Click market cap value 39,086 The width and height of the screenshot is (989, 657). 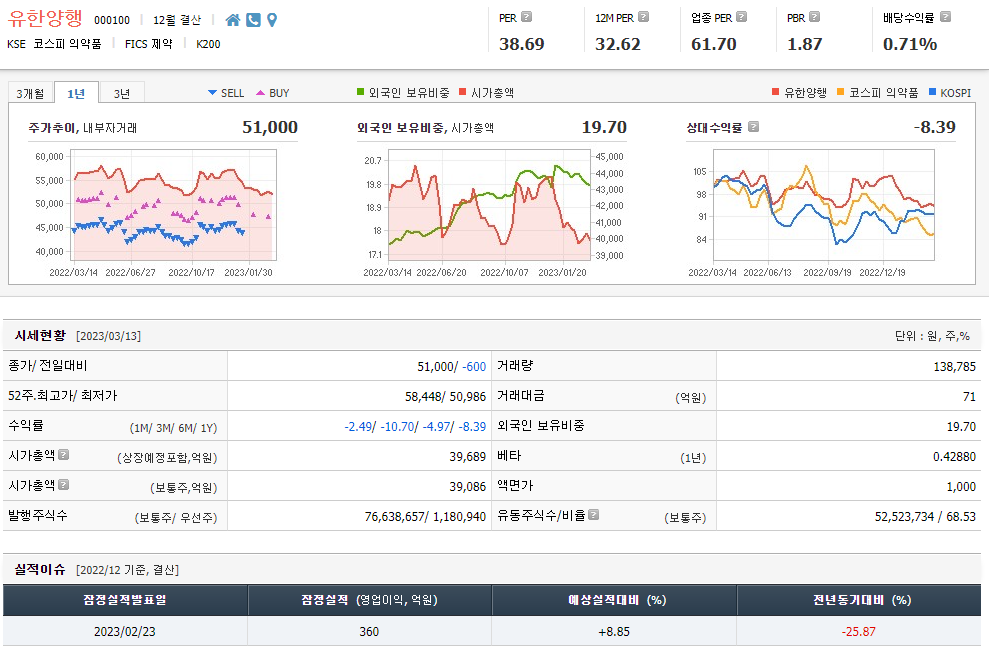(467, 487)
